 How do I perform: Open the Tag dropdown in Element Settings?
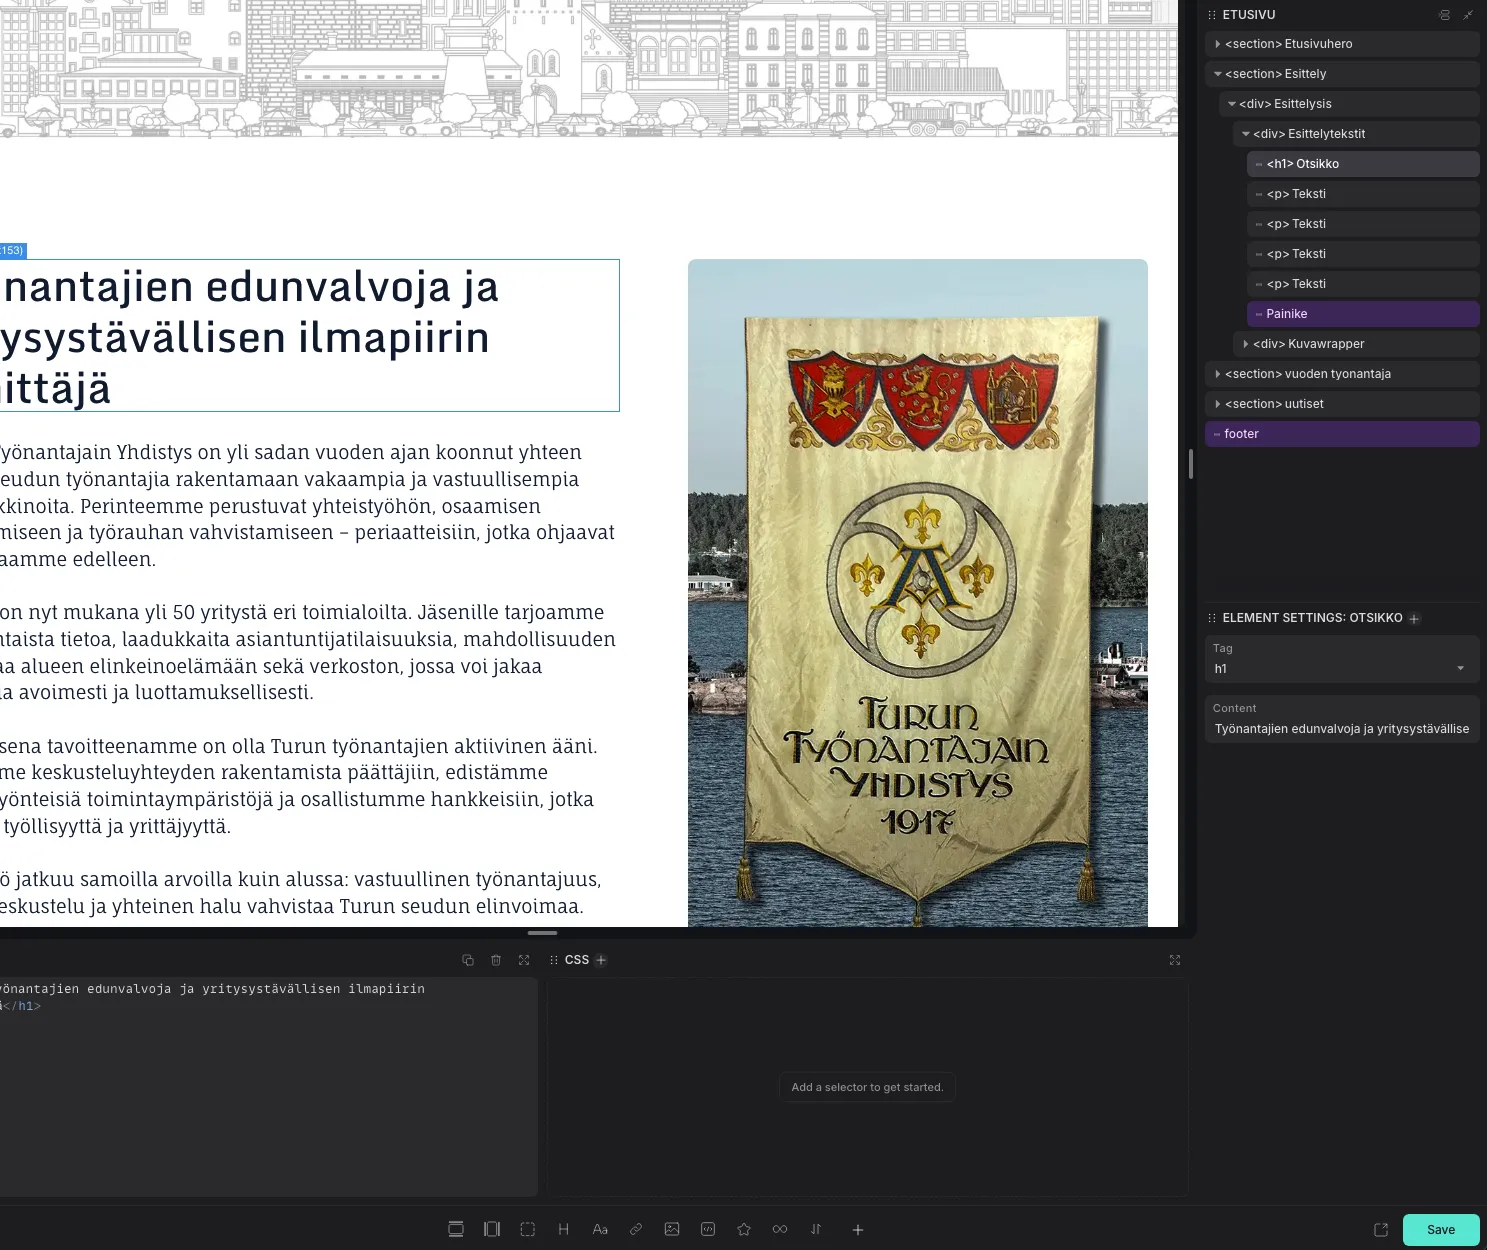pyautogui.click(x=1342, y=668)
